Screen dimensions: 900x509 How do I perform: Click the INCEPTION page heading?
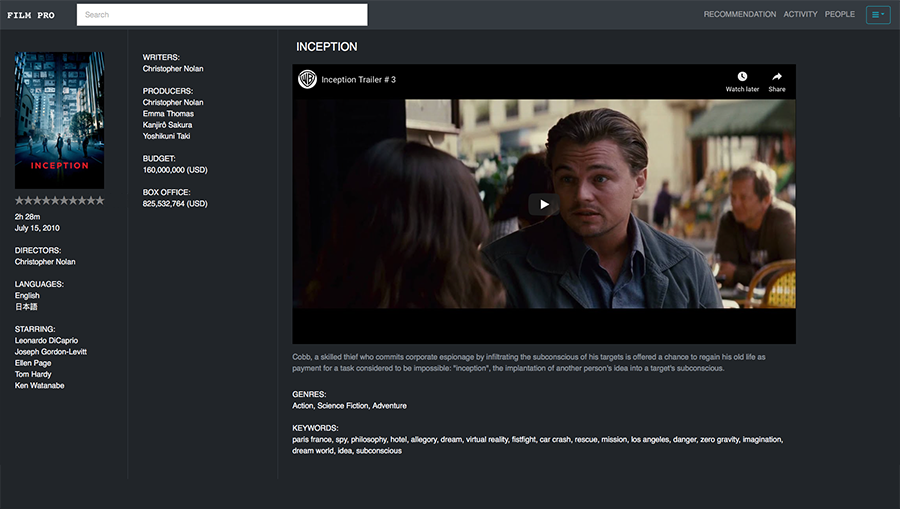[x=327, y=47]
